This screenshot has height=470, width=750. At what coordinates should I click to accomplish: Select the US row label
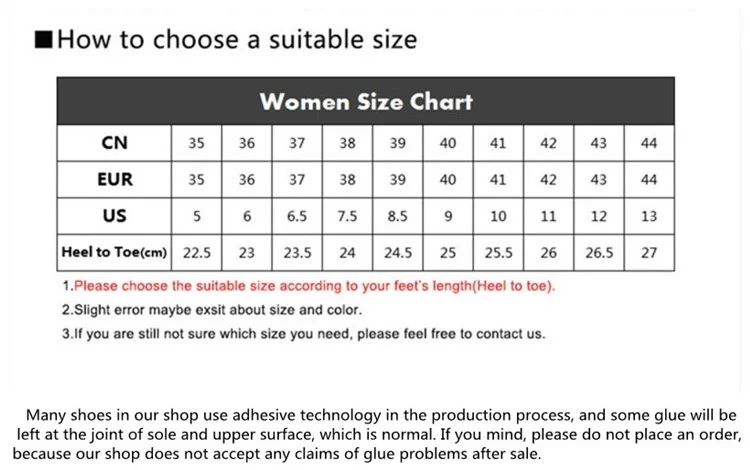[x=114, y=216]
